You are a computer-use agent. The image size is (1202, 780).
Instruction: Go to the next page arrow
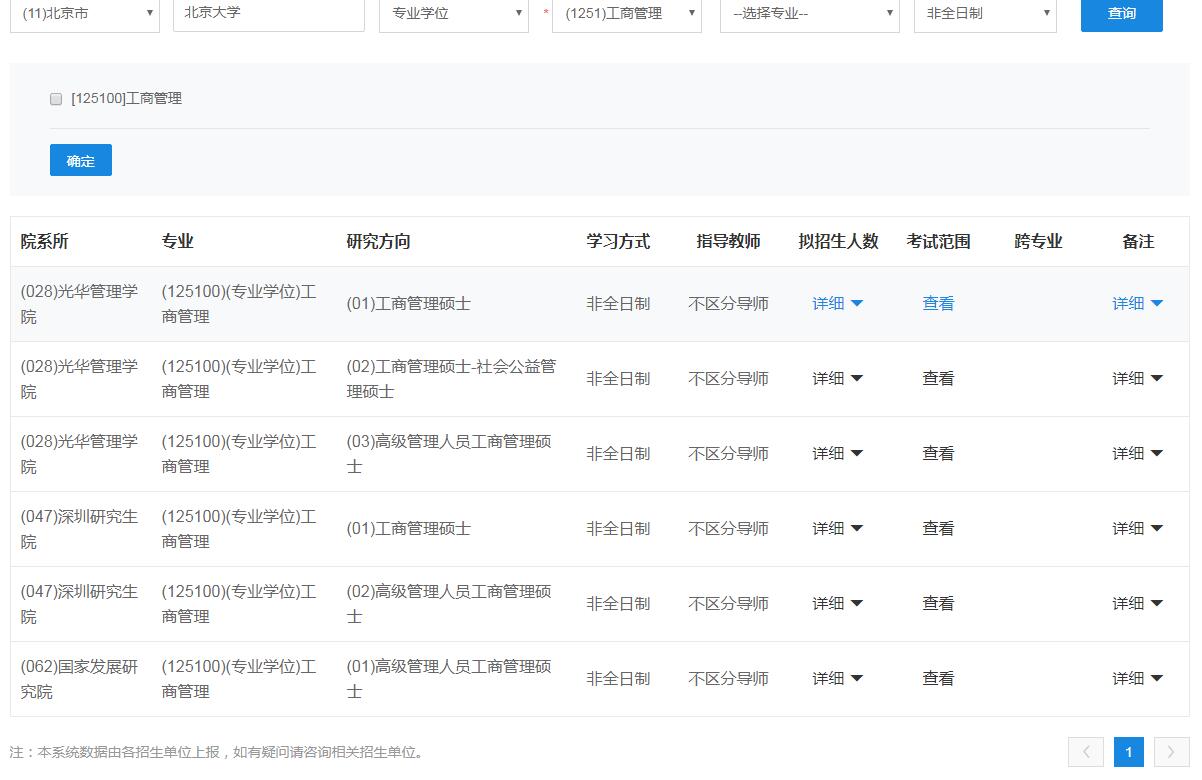[x=1171, y=753]
